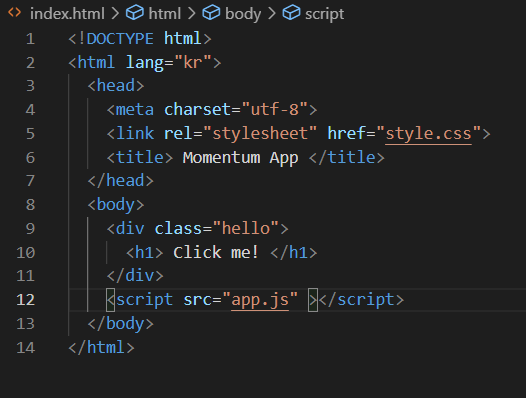The height and width of the screenshot is (398, 526).
Task: Click the lang attribute on line 2
Action: [145, 63]
